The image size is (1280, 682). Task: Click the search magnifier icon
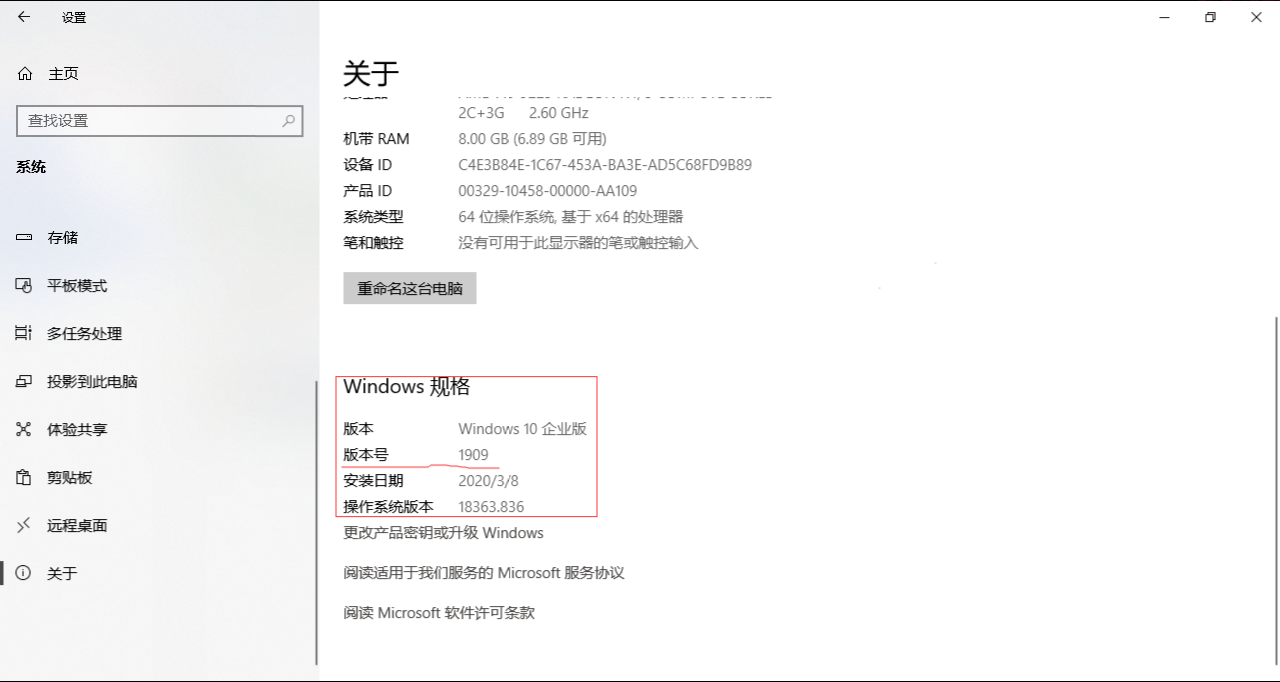pyautogui.click(x=288, y=120)
